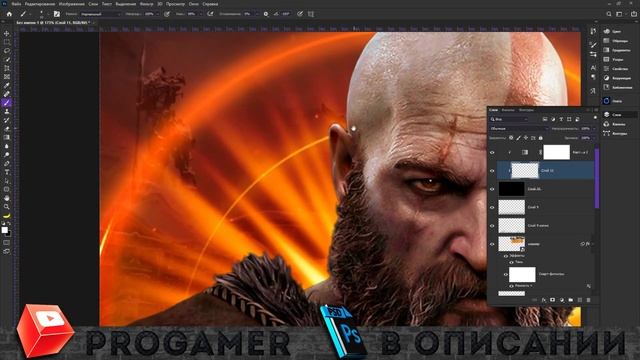Delete layer trash icon

[588, 300]
